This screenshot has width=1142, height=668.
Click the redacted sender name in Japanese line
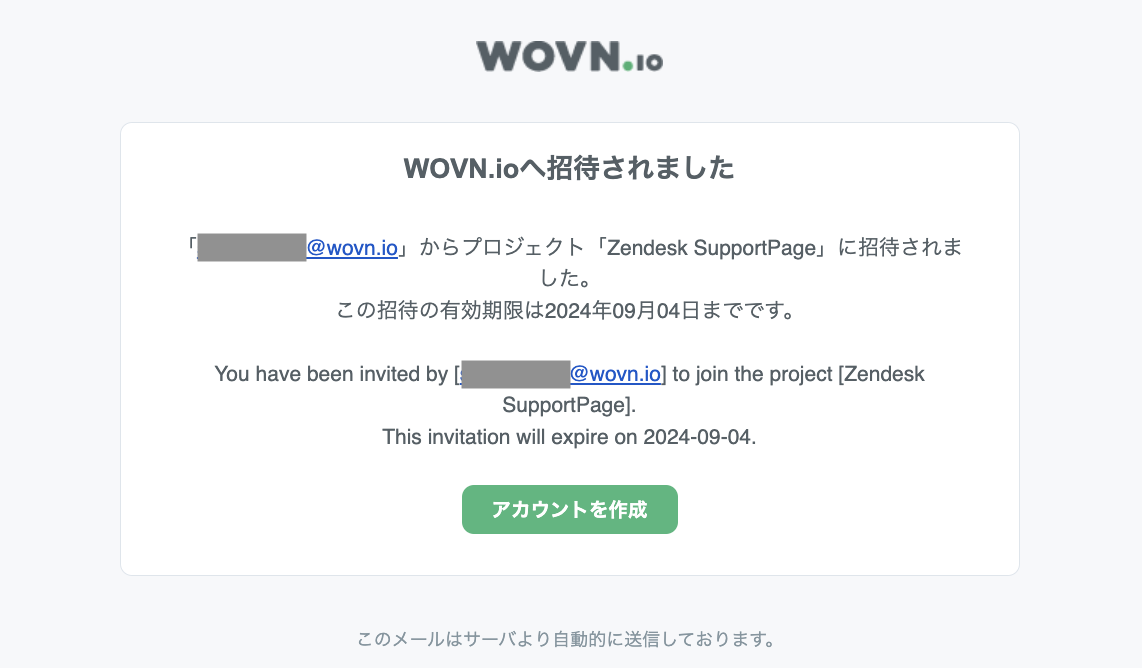tap(251, 248)
